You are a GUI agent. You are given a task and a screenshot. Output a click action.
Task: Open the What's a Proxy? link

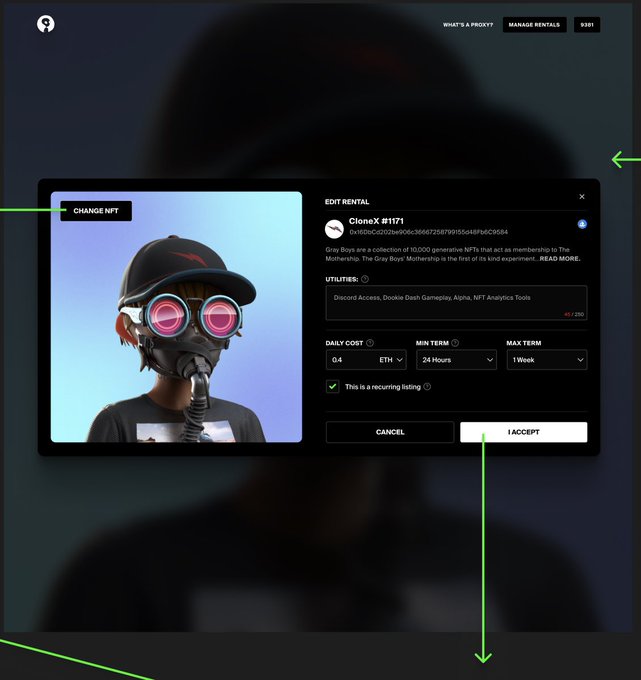pyautogui.click(x=468, y=25)
